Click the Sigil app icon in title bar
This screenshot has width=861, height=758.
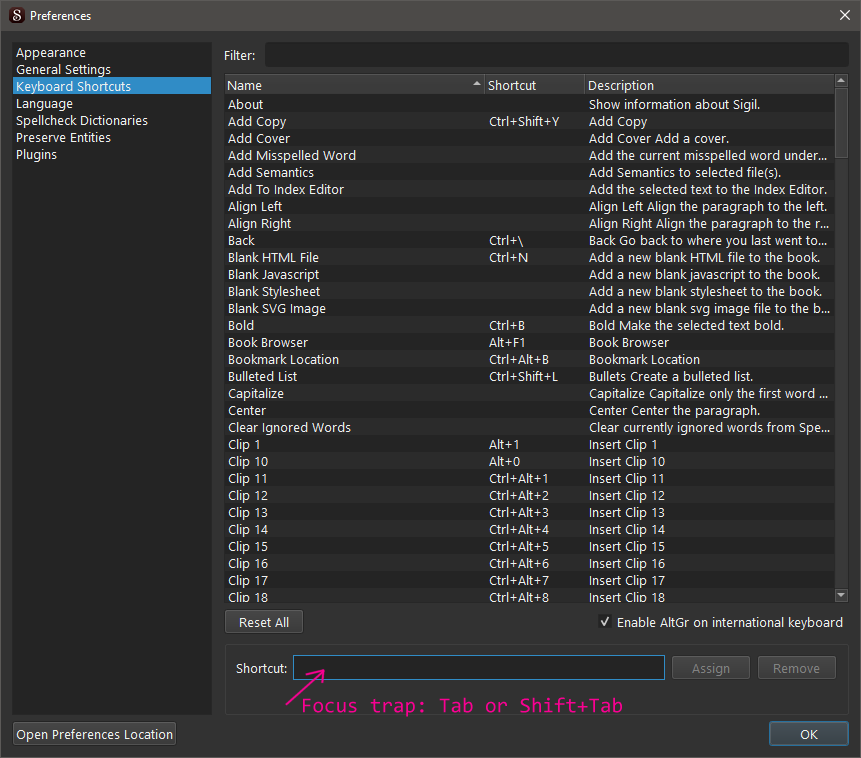point(17,15)
